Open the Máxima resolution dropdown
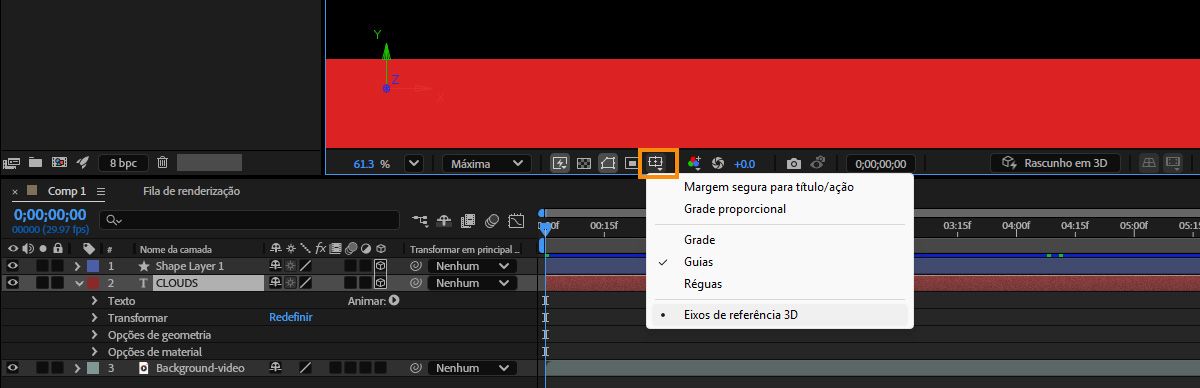Viewport: 1200px width, 388px height. 487,163
